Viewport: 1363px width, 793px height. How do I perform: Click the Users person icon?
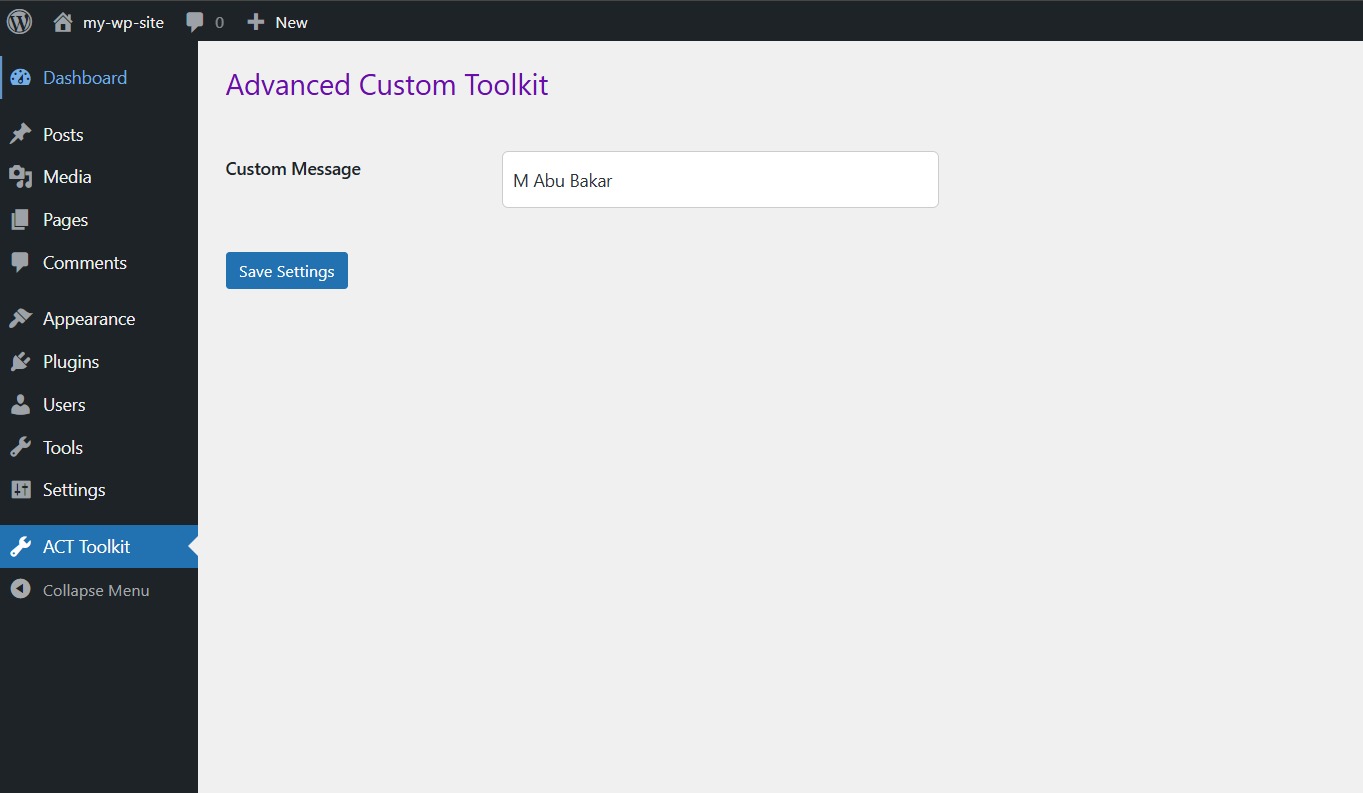pos(20,405)
